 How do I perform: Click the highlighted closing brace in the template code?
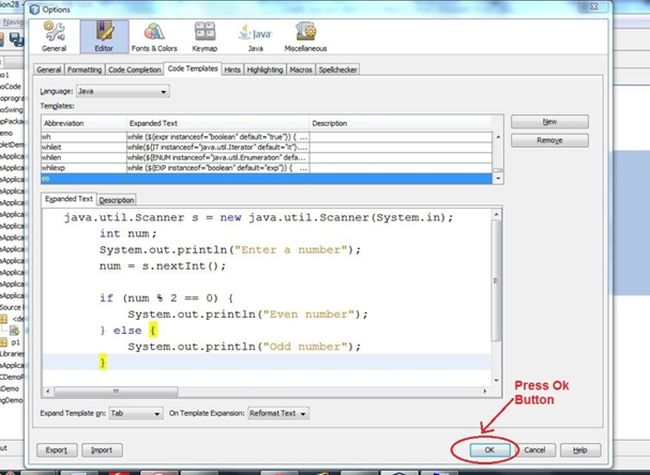point(103,362)
